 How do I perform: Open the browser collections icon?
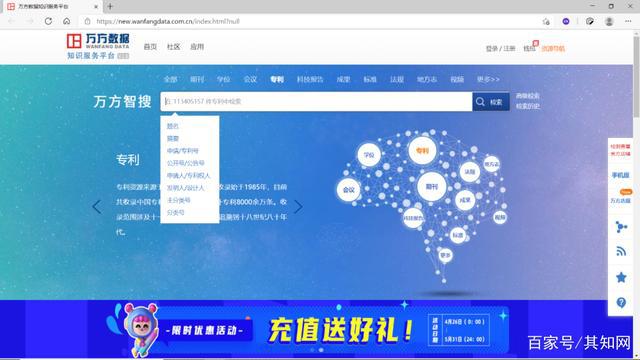tap(589, 21)
